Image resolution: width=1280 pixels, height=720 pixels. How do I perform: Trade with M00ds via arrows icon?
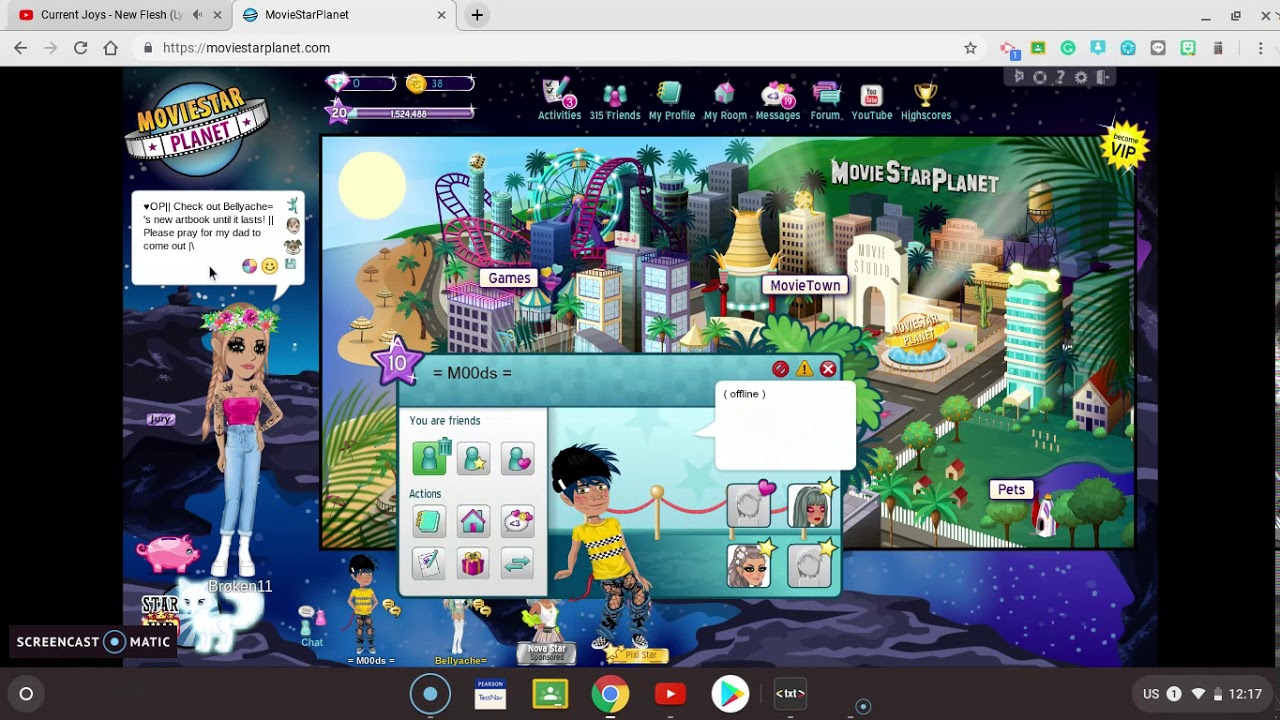(517, 563)
